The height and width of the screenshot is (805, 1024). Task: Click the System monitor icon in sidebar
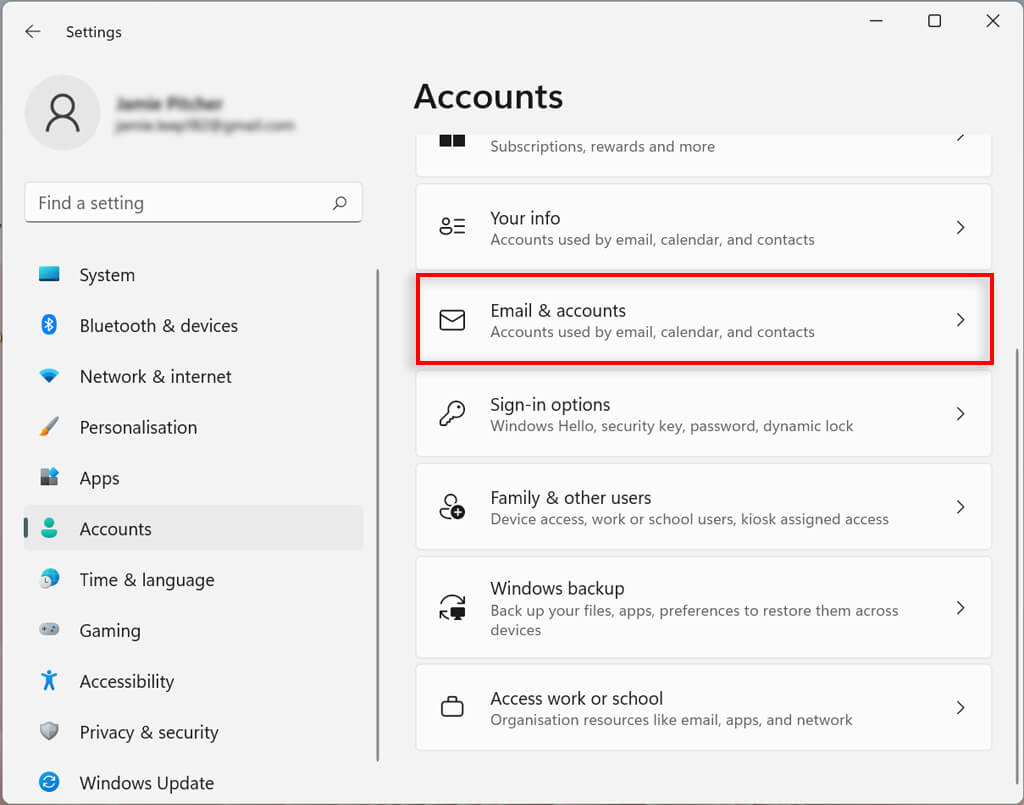click(x=49, y=274)
